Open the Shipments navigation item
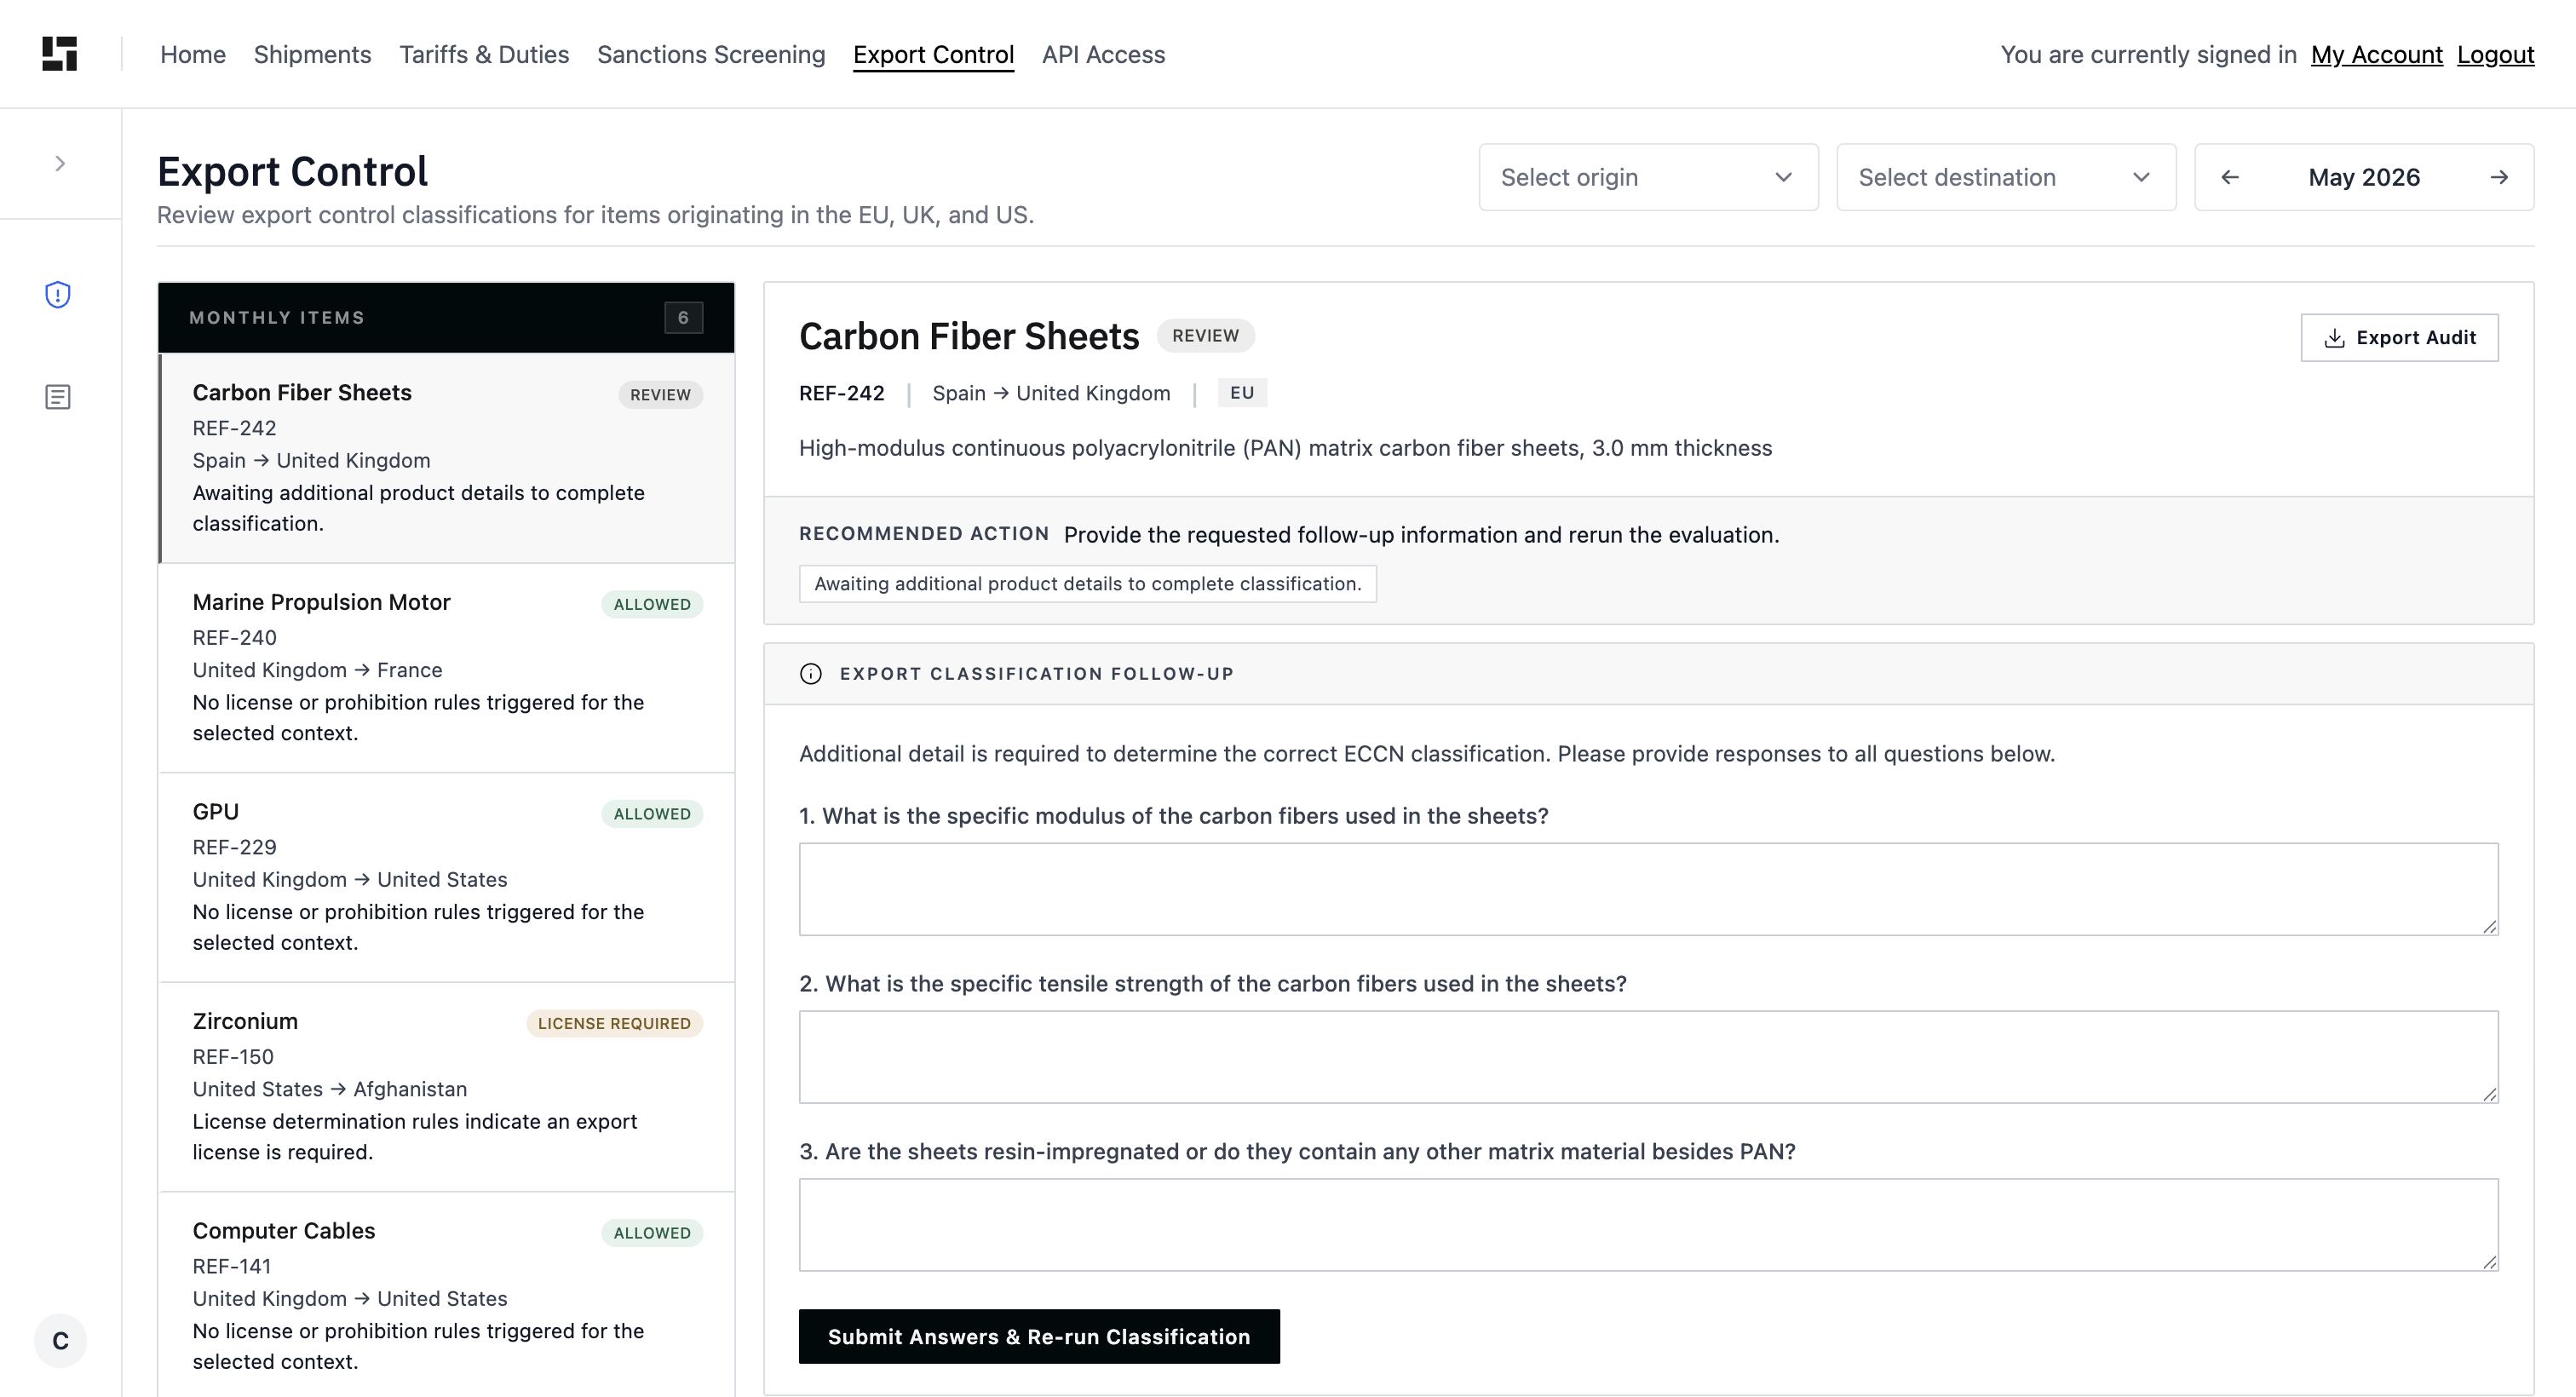Viewport: 2576px width, 1397px height. (x=312, y=54)
